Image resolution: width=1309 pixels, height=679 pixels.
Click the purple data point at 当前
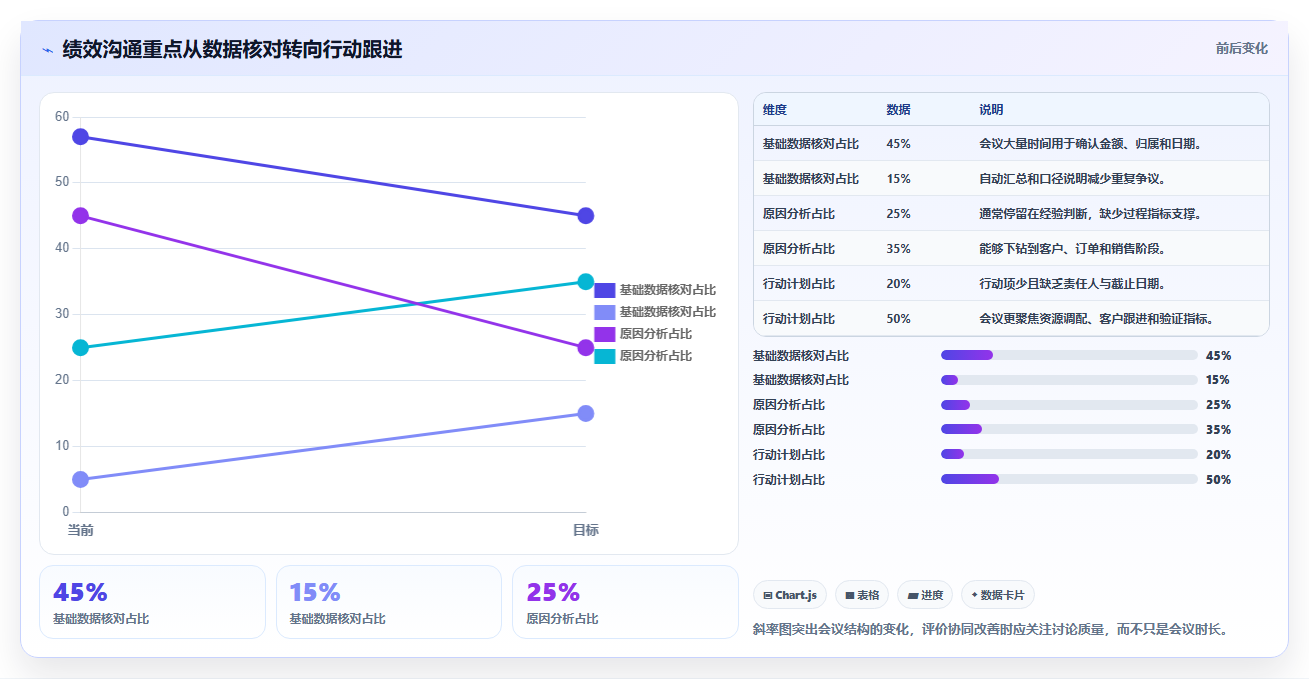[81, 216]
